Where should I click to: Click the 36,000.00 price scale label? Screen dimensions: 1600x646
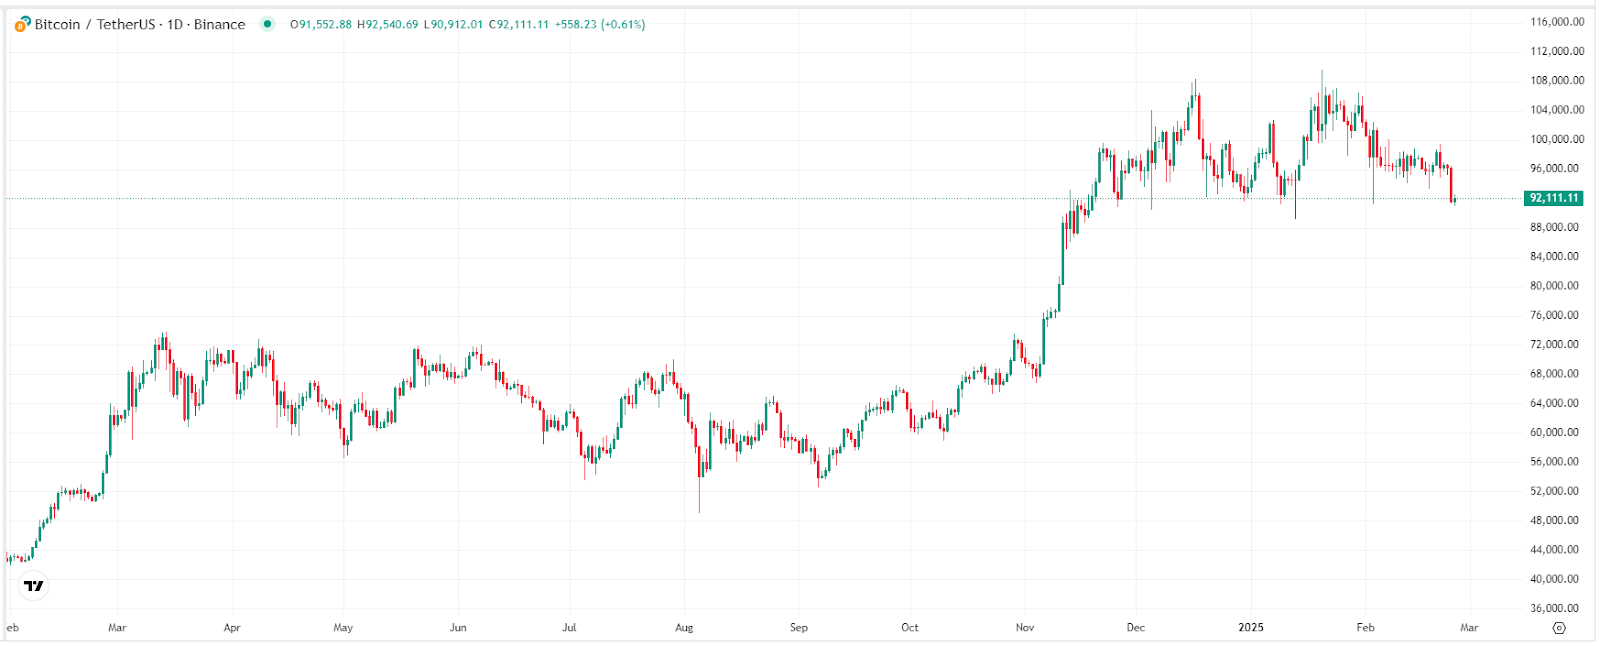1557,608
